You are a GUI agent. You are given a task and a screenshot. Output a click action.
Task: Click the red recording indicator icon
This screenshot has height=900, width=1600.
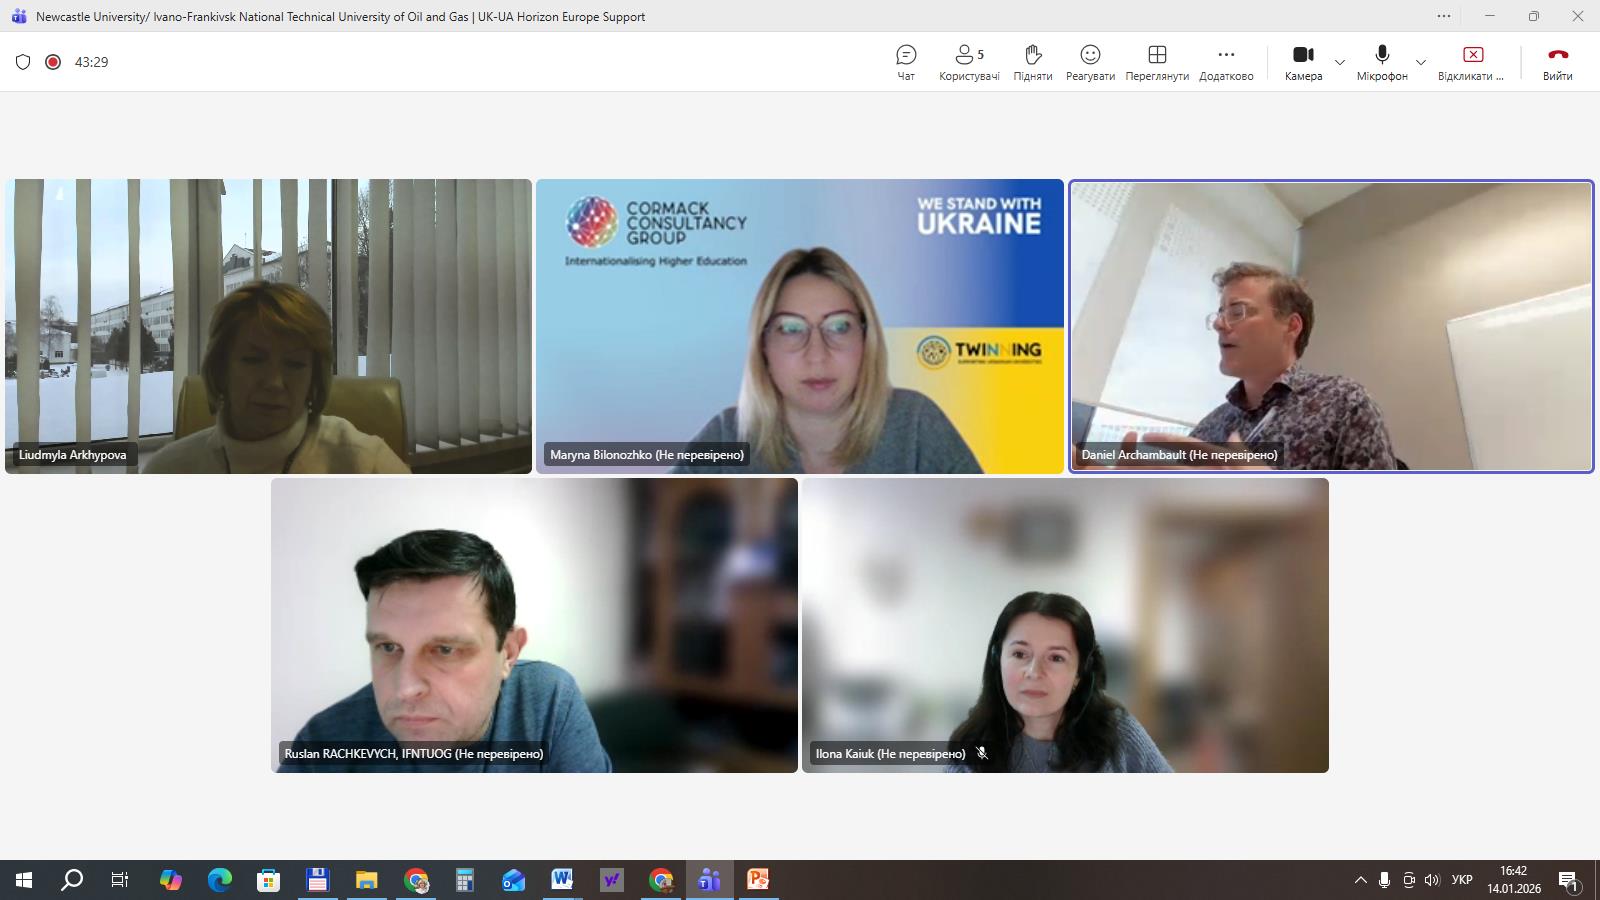tap(53, 62)
